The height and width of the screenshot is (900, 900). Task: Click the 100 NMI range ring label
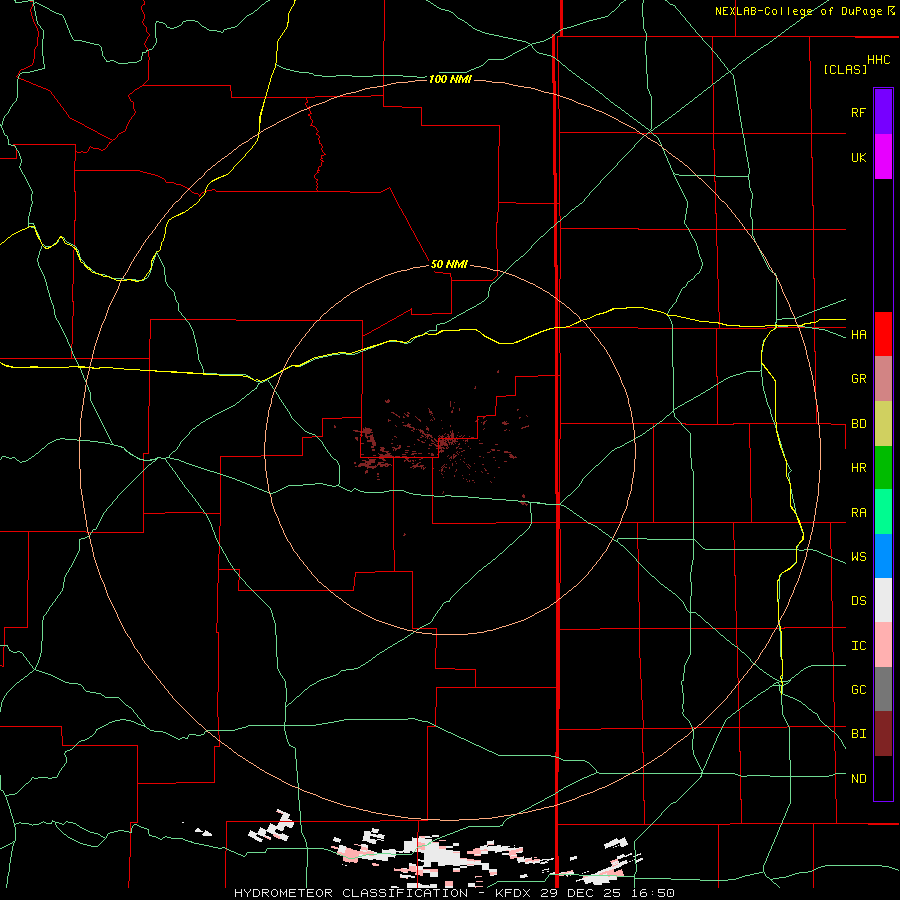[x=450, y=79]
